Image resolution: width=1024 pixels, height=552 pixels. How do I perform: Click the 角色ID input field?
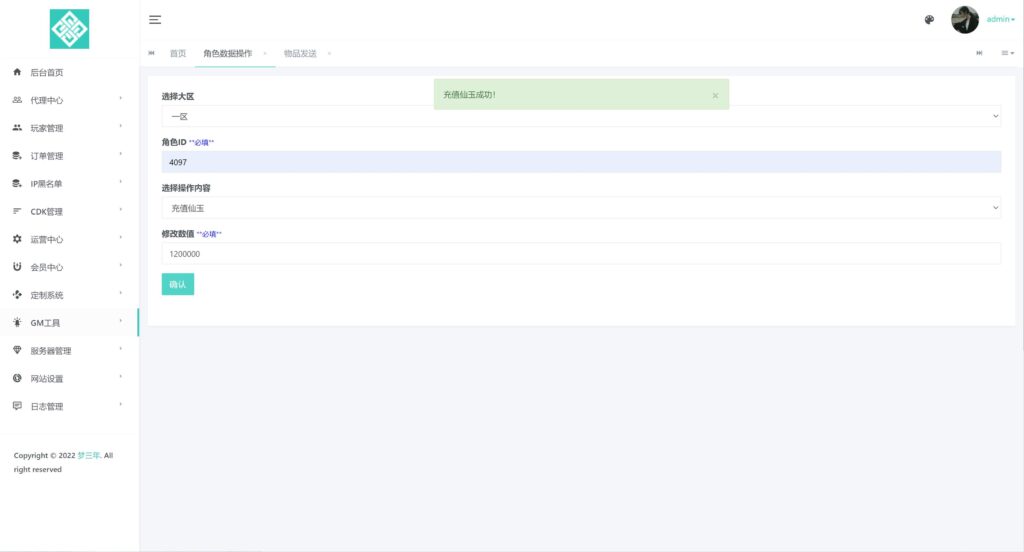tap(581, 162)
